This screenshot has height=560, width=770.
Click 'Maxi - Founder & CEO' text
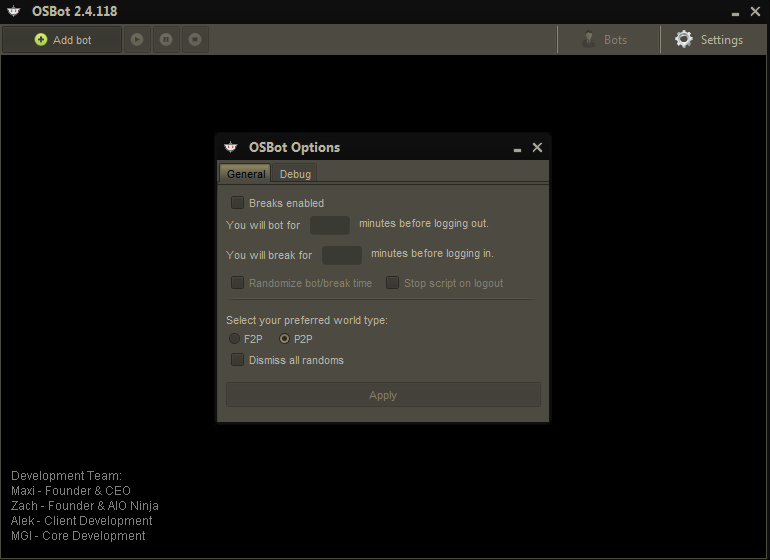[x=71, y=491]
